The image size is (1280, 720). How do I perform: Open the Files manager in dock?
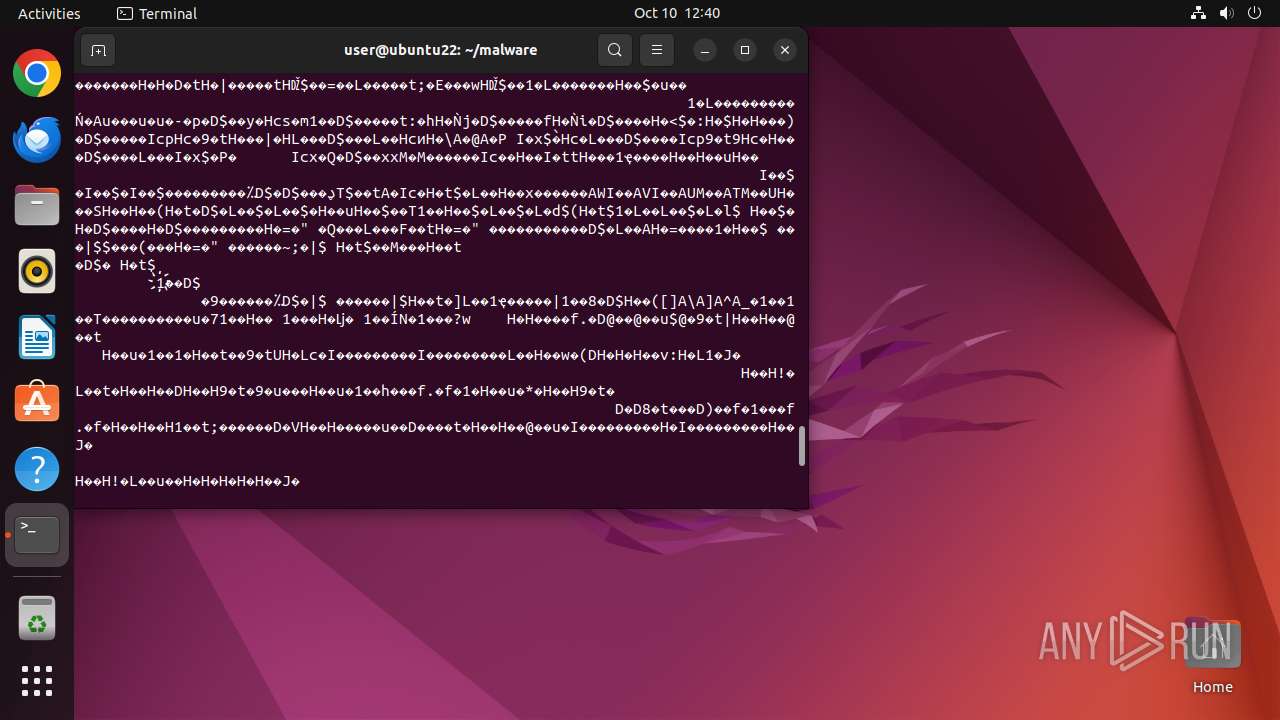click(x=37, y=205)
